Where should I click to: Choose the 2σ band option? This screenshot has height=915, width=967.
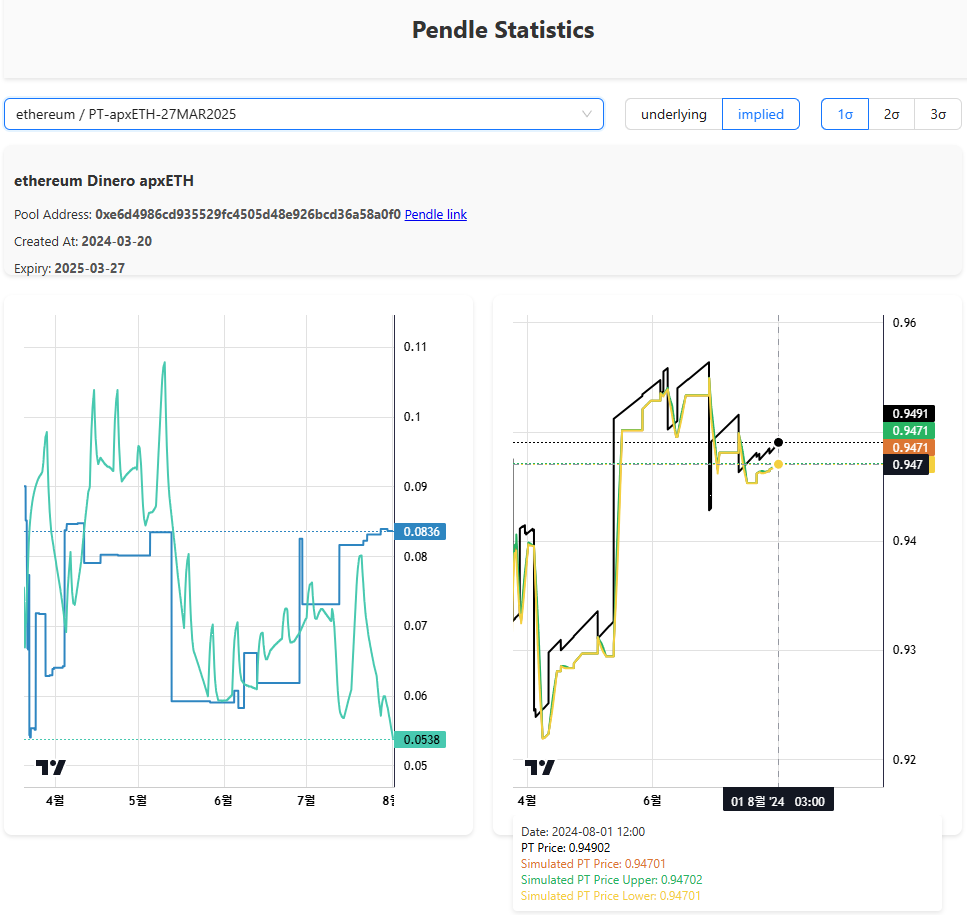(x=891, y=114)
